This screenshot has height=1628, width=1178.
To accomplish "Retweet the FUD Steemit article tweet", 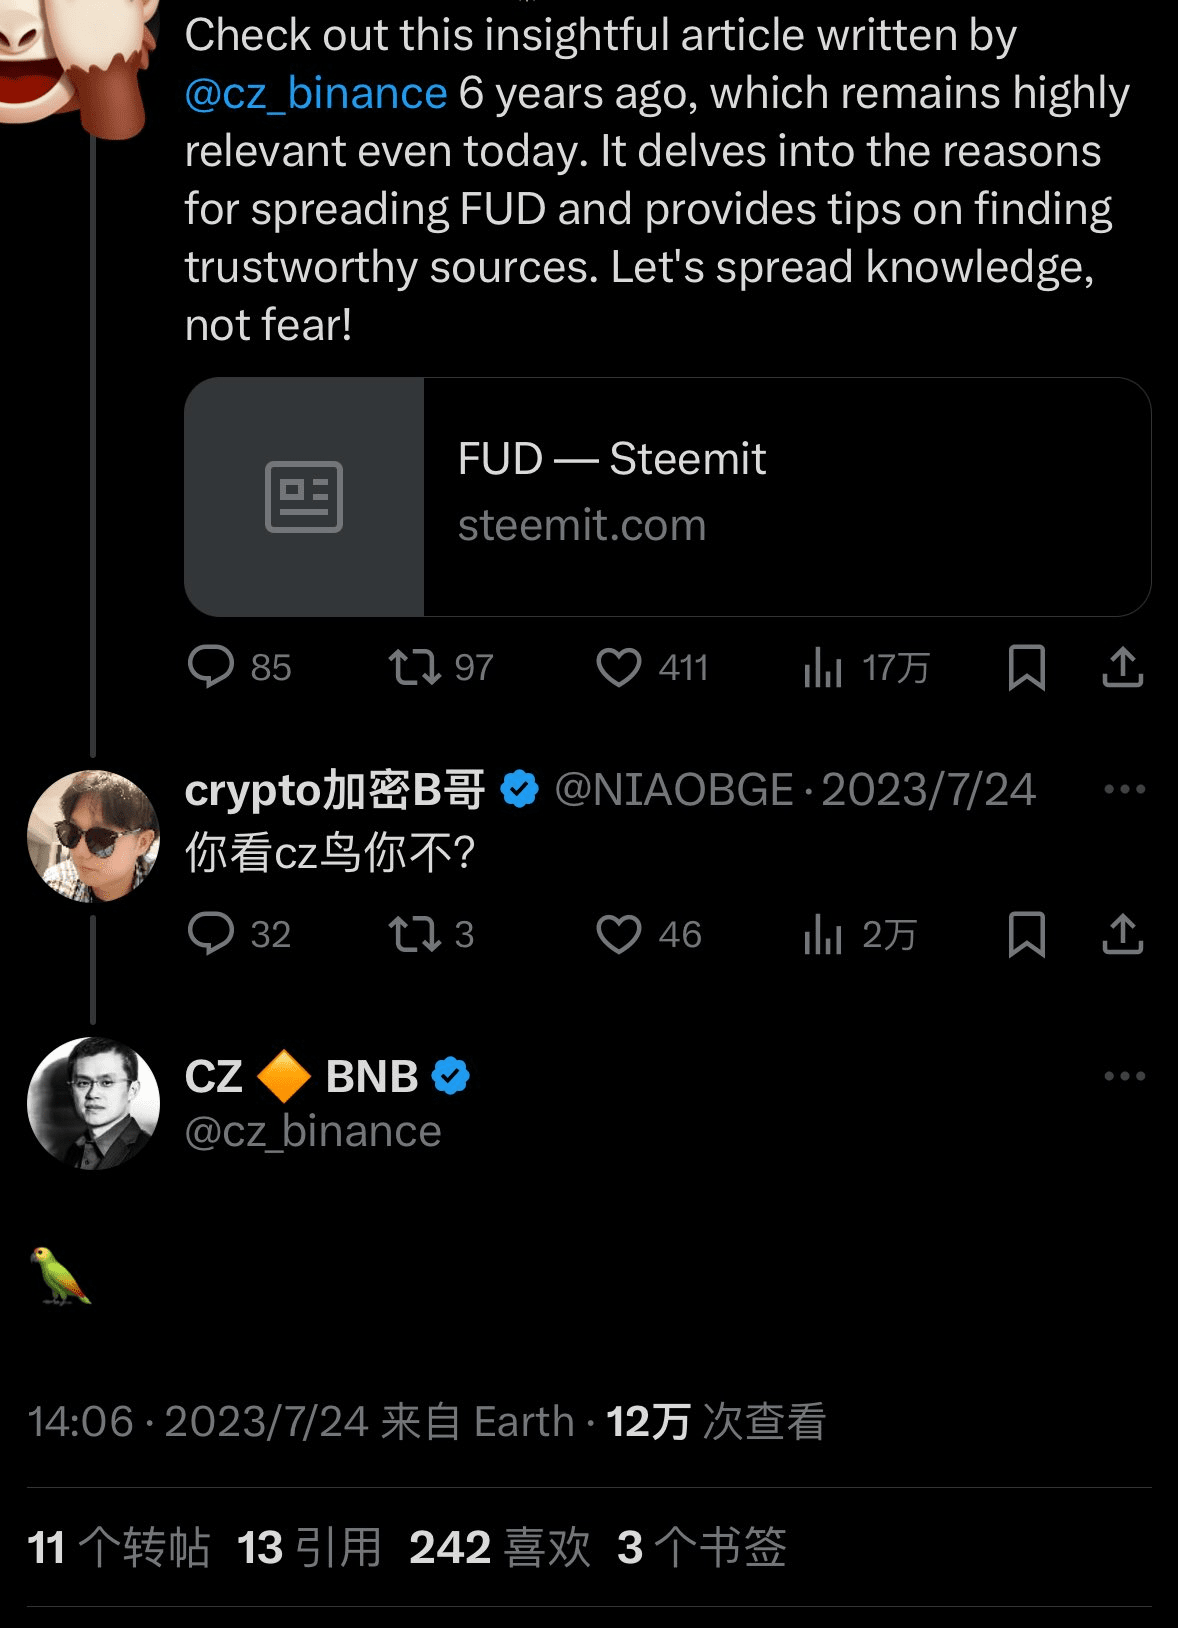I will pyautogui.click(x=414, y=667).
